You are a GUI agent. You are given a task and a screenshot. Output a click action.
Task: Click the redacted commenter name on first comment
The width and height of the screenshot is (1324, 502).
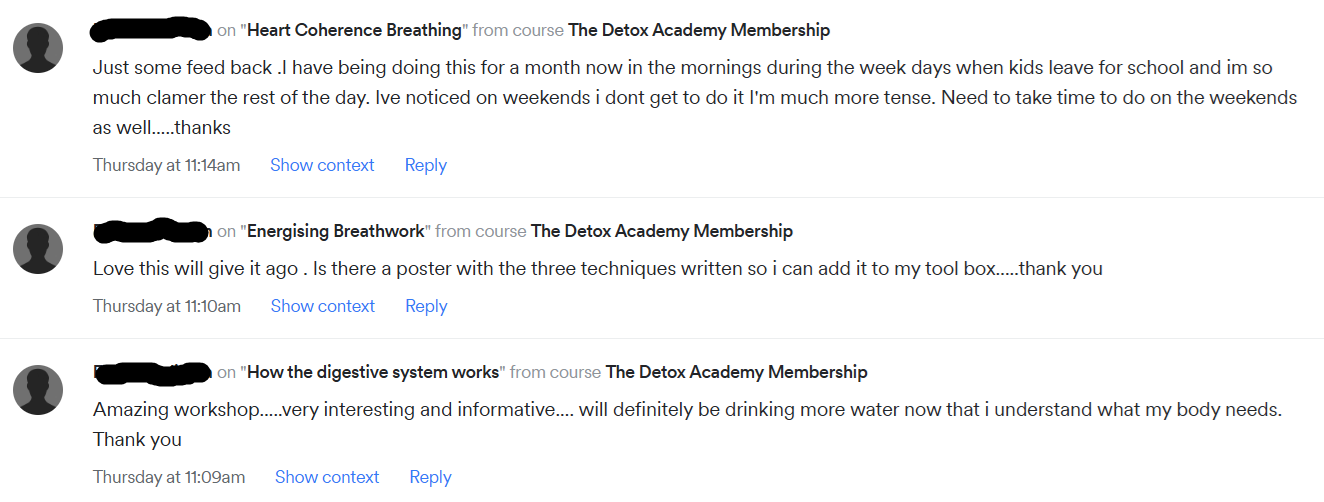click(151, 30)
